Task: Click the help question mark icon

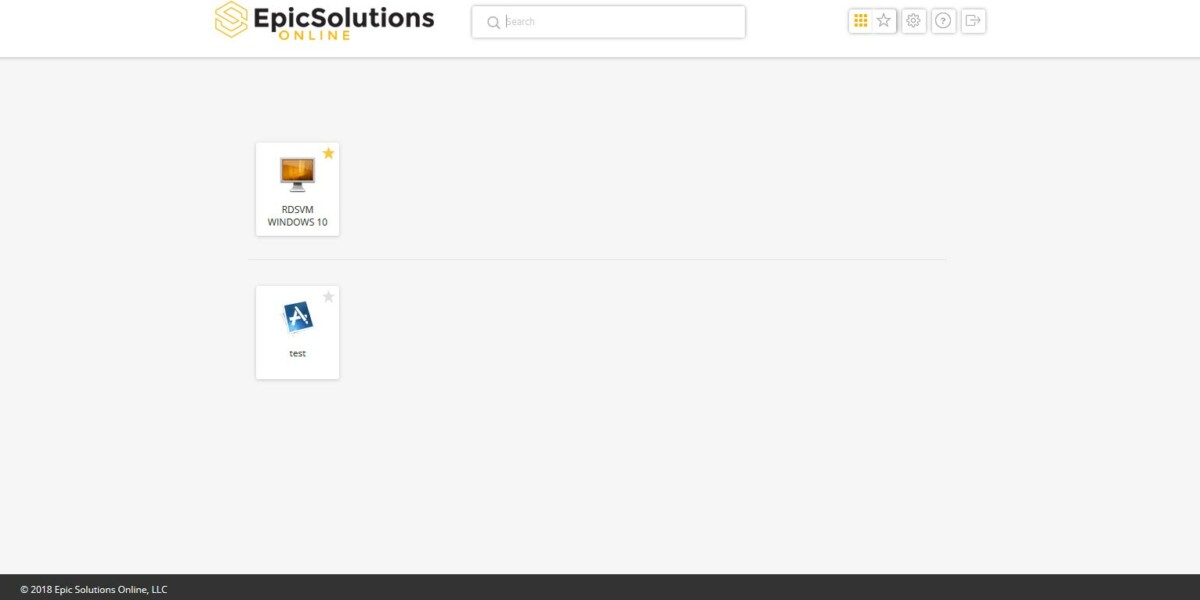Action: click(943, 20)
